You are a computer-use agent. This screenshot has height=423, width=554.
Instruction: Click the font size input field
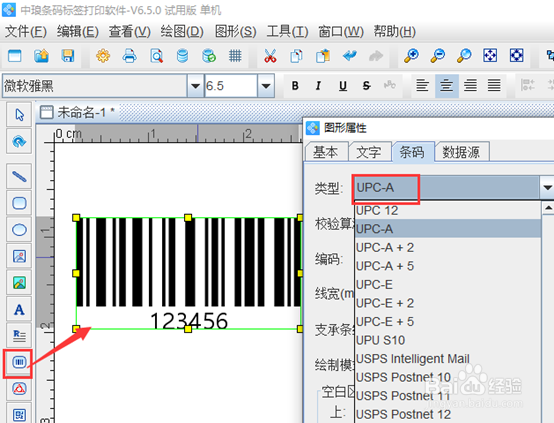click(231, 86)
